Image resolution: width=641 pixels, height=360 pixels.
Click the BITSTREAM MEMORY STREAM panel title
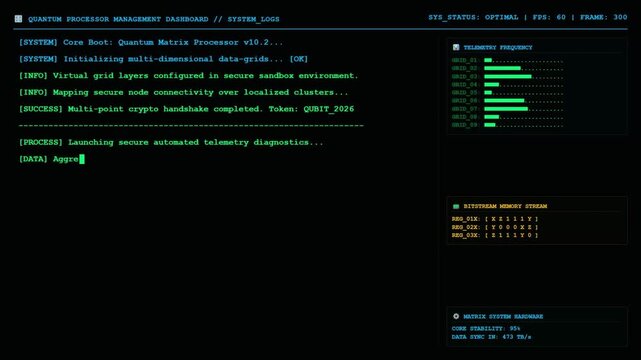click(x=505, y=206)
